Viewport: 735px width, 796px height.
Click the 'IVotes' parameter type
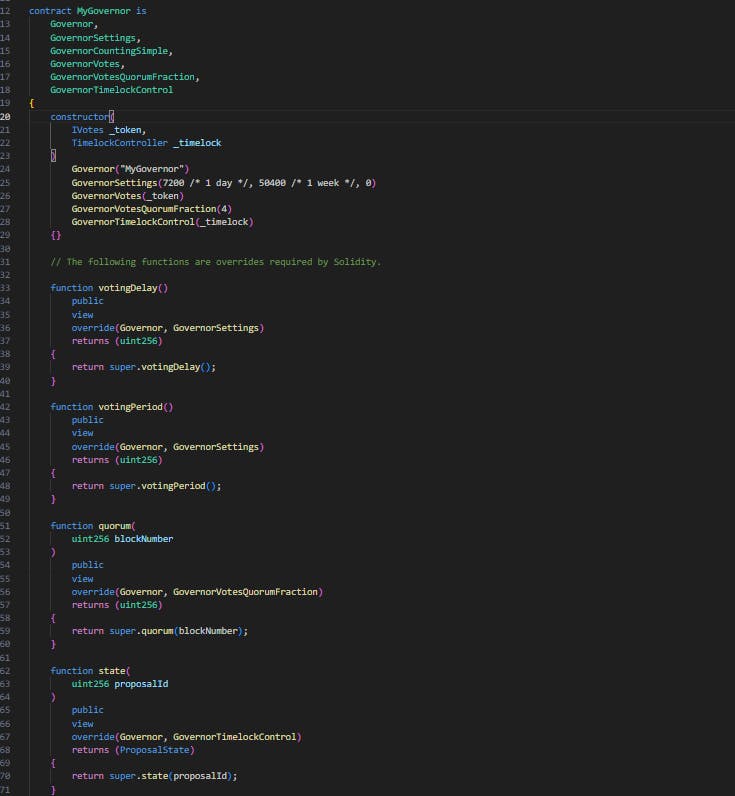click(x=87, y=130)
